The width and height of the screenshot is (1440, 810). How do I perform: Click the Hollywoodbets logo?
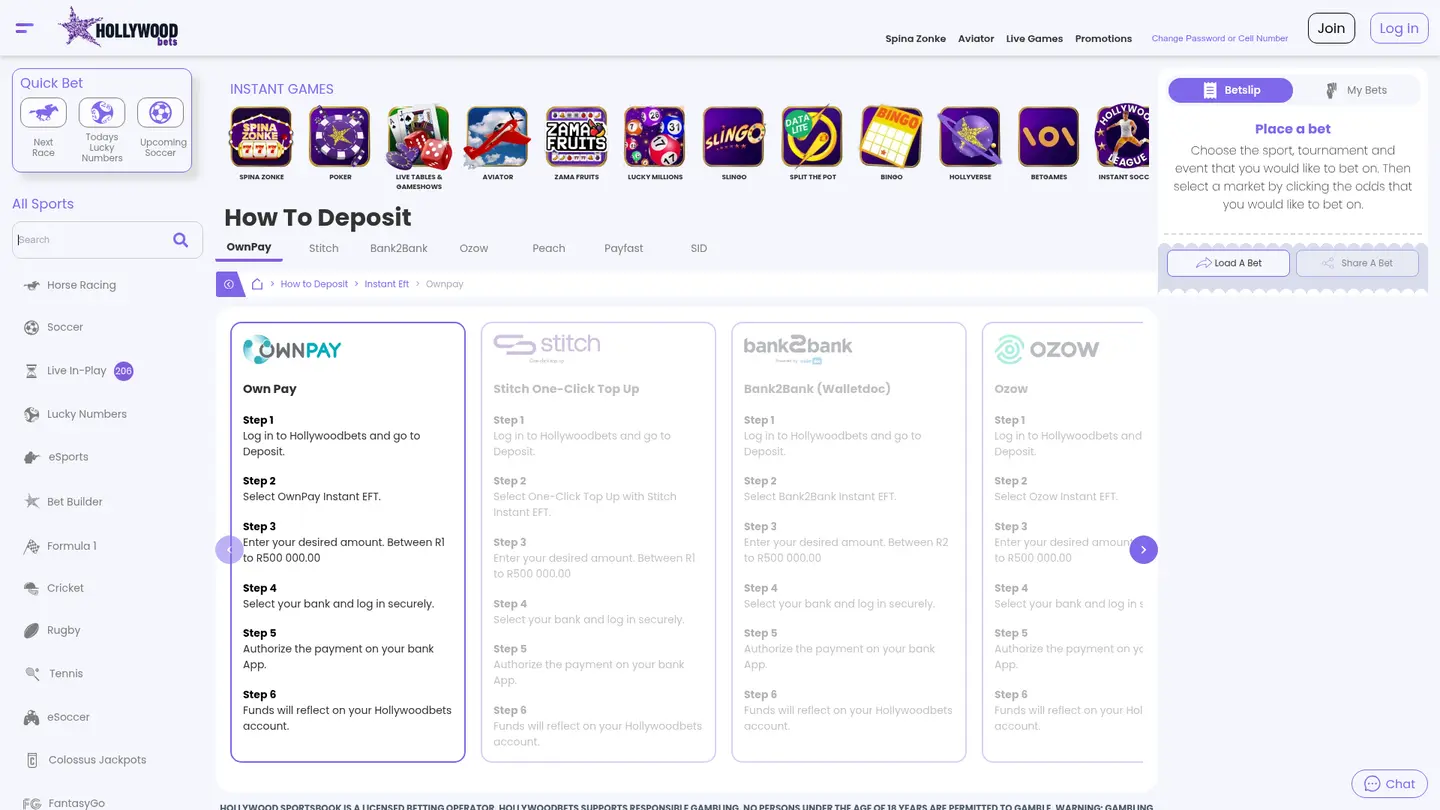coord(118,28)
